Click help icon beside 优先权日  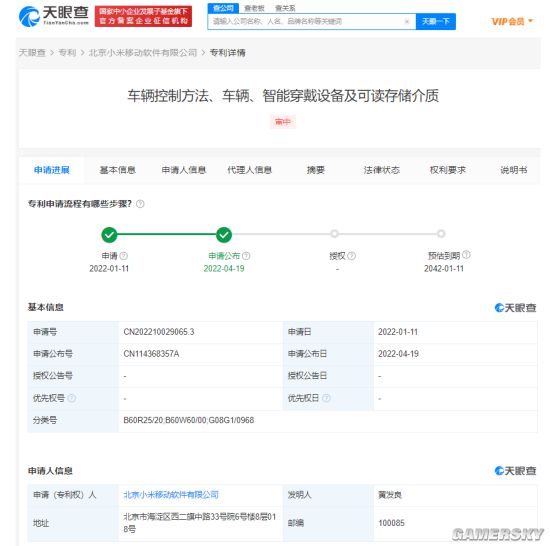pyautogui.click(x=326, y=398)
